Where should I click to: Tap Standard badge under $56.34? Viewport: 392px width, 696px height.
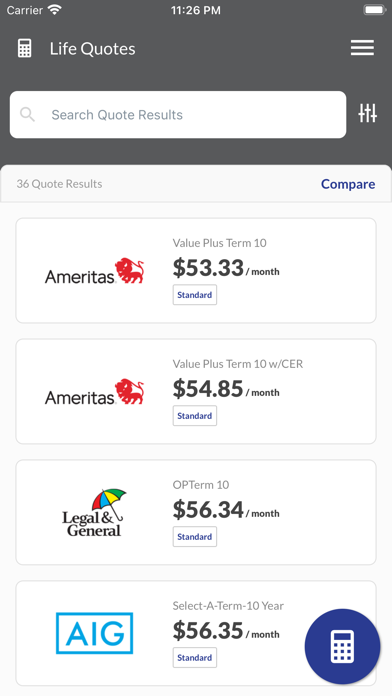[x=195, y=537]
